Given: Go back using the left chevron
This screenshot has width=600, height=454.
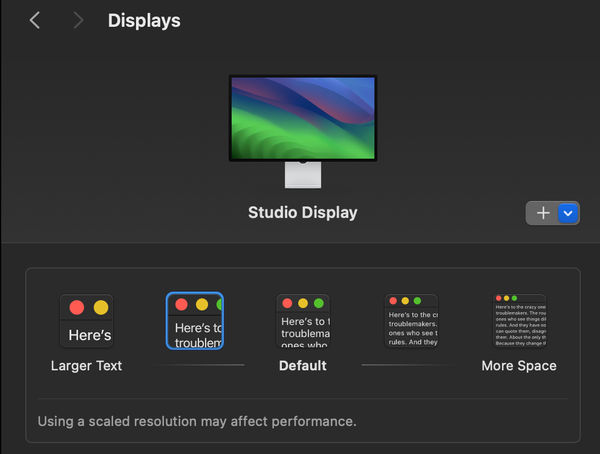Looking at the screenshot, I should (x=35, y=20).
